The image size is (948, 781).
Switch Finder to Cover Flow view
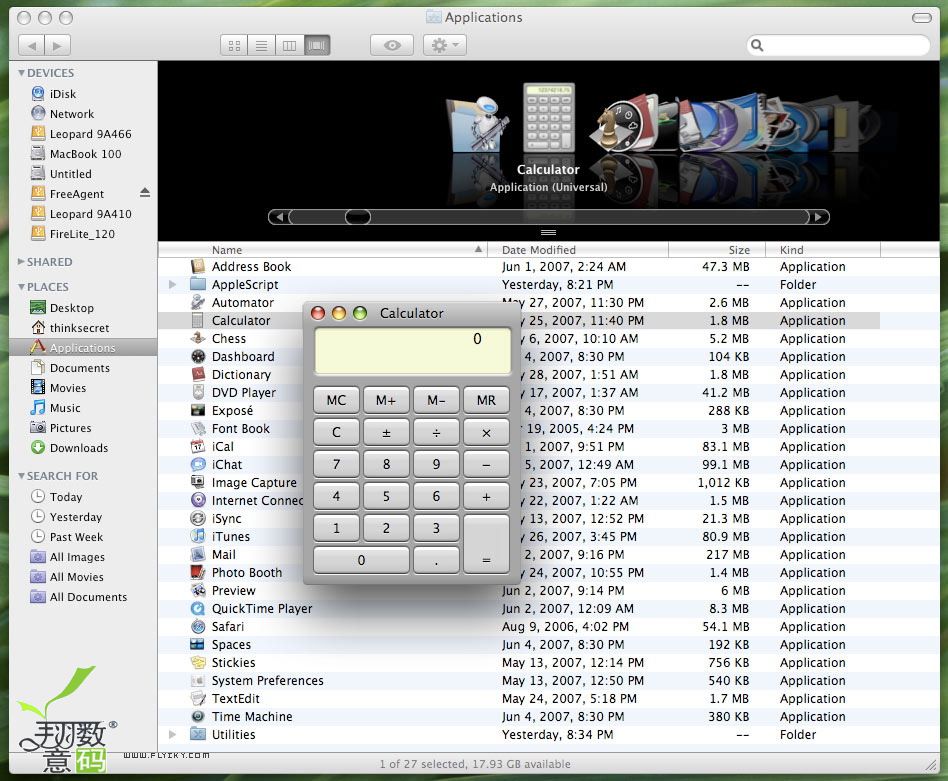(317, 45)
